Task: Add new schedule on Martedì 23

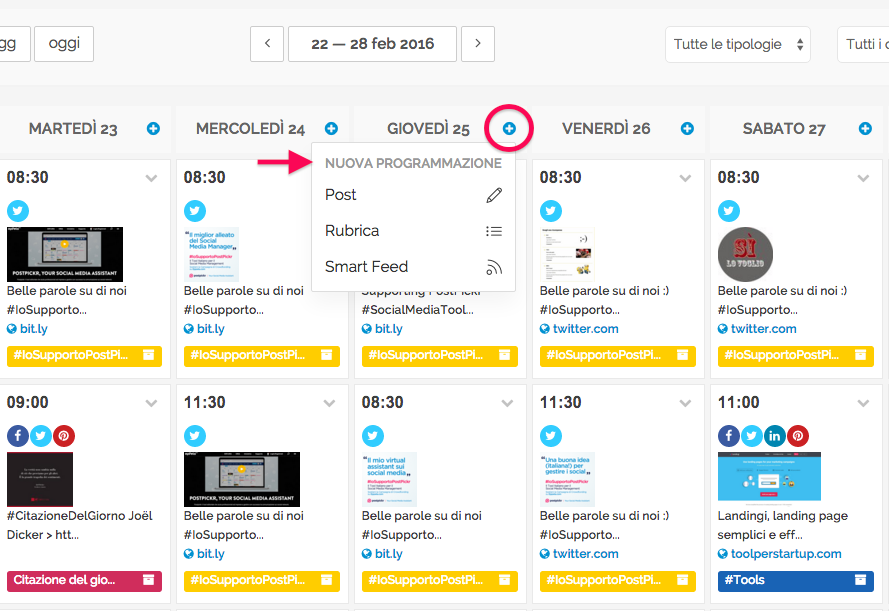Action: click(153, 129)
